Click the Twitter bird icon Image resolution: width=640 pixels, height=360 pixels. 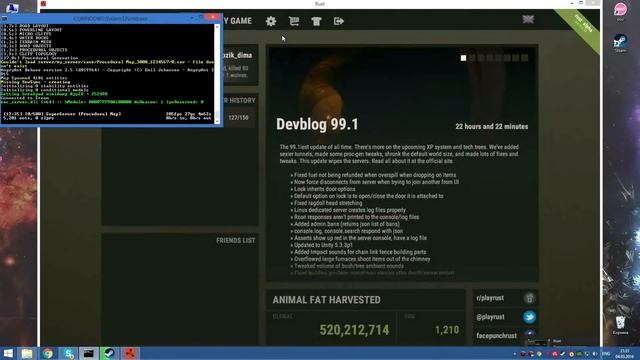coord(529,317)
